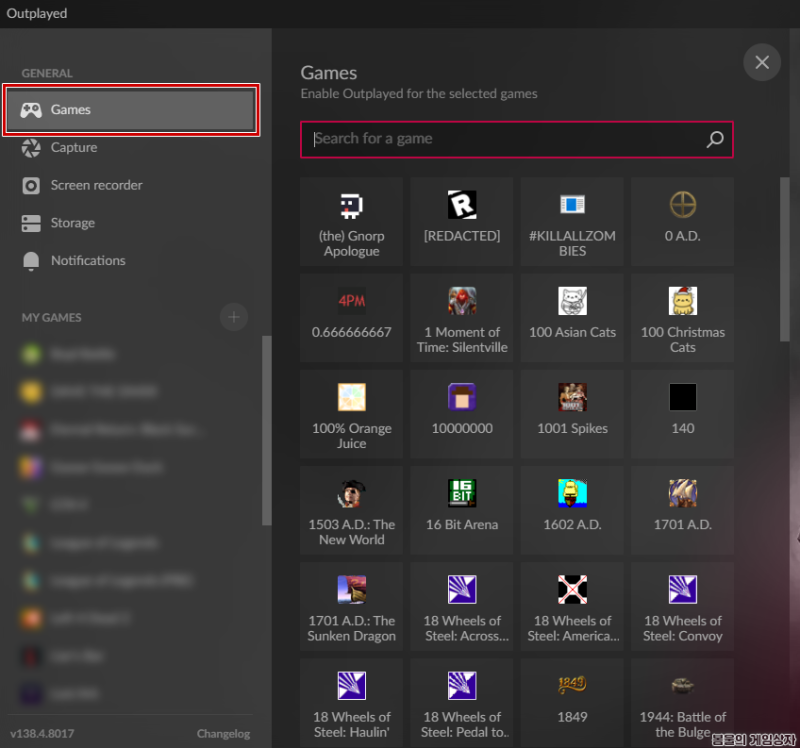Select 18 Wheels of Steel: Pedal to.. icon
800x748 pixels.
462,686
